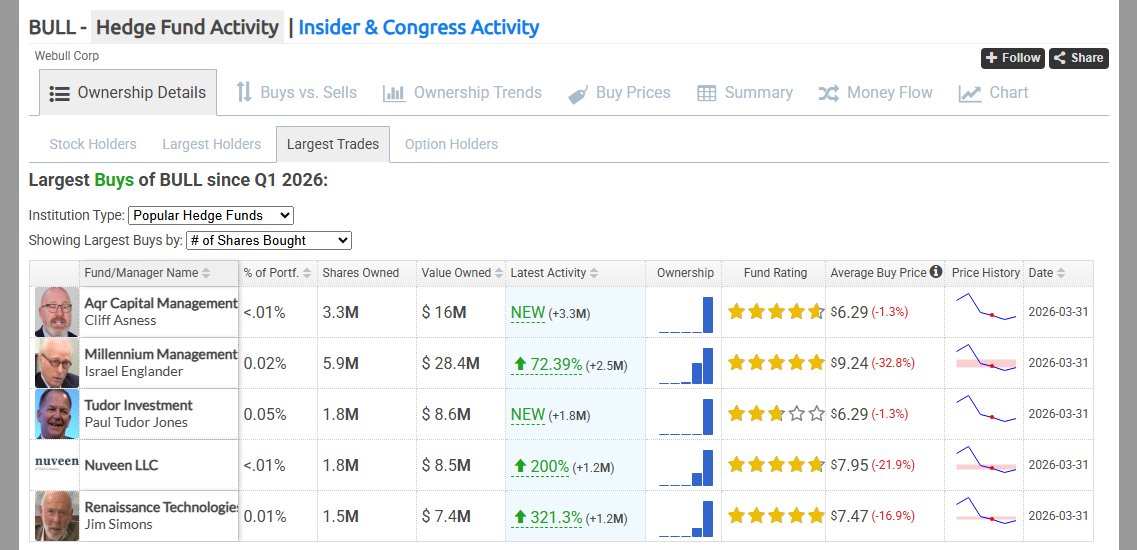Click the $9.24 average buy price
Image resolution: width=1137 pixels, height=550 pixels.
(x=850, y=363)
